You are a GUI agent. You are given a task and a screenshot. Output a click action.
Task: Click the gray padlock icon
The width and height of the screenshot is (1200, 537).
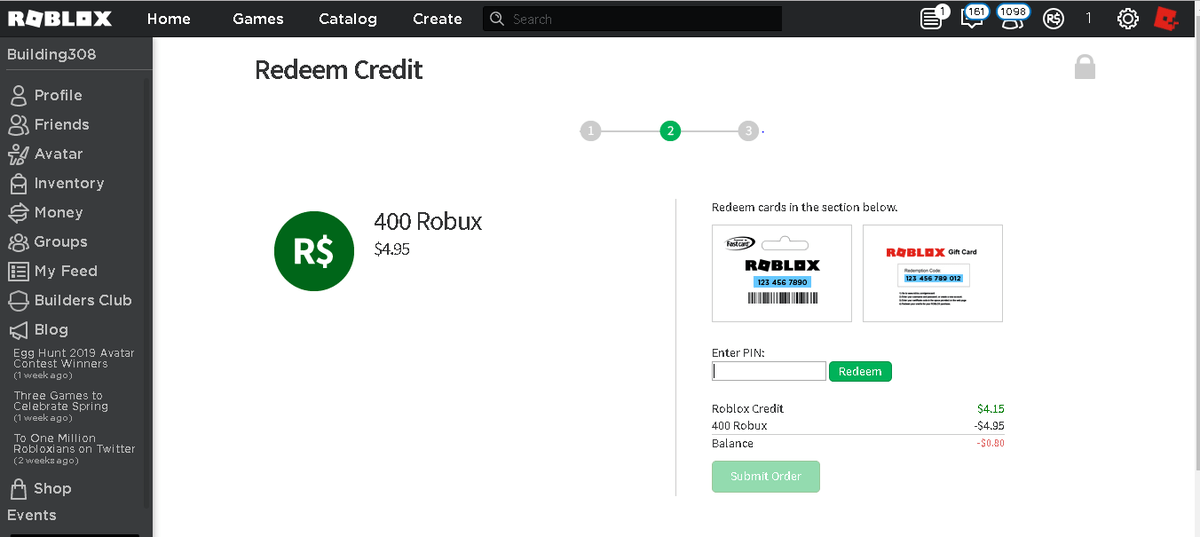tap(1084, 67)
